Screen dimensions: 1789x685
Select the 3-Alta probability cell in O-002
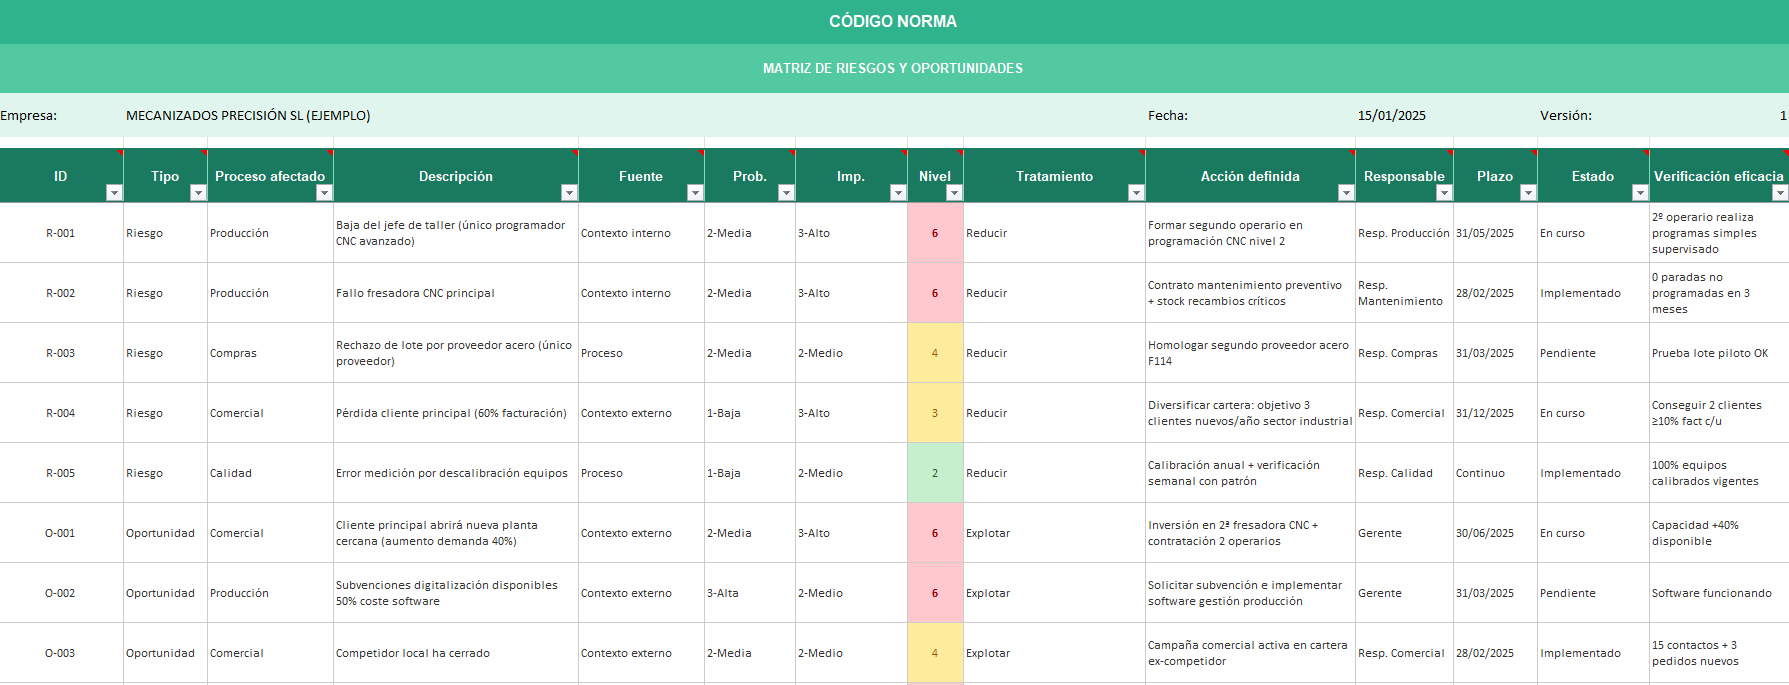pos(750,593)
